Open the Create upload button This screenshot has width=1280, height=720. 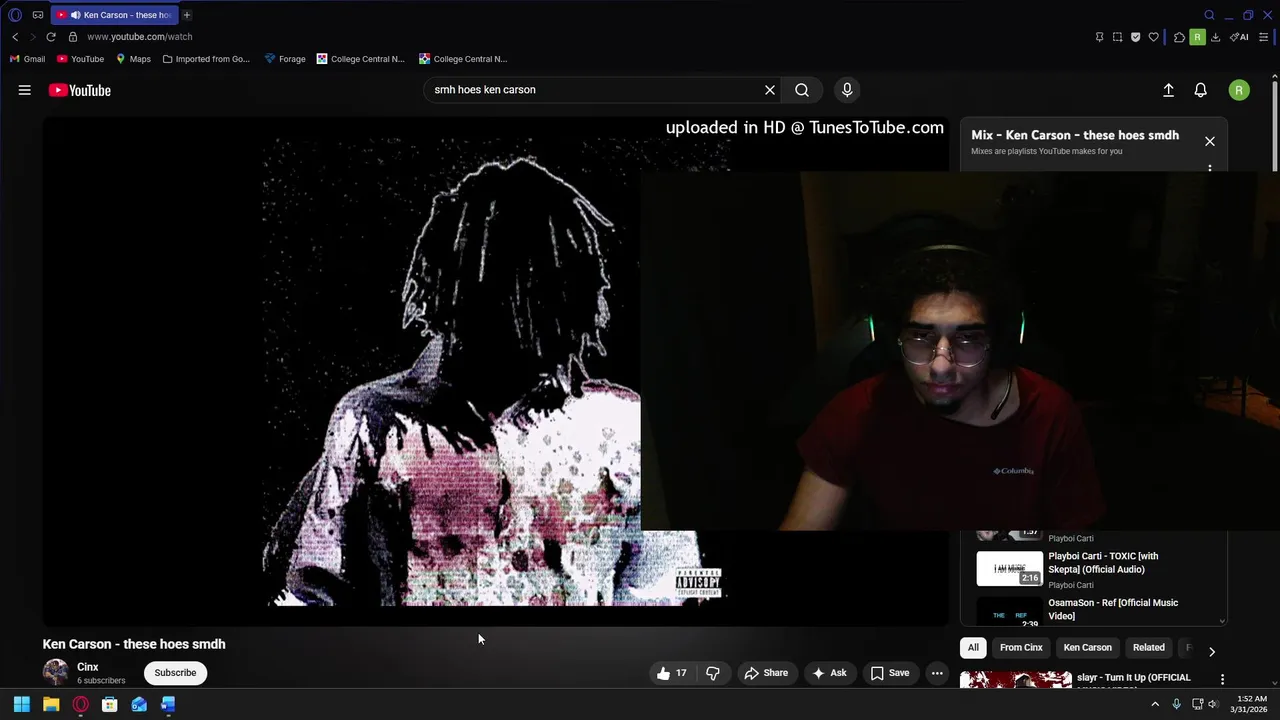click(1168, 90)
